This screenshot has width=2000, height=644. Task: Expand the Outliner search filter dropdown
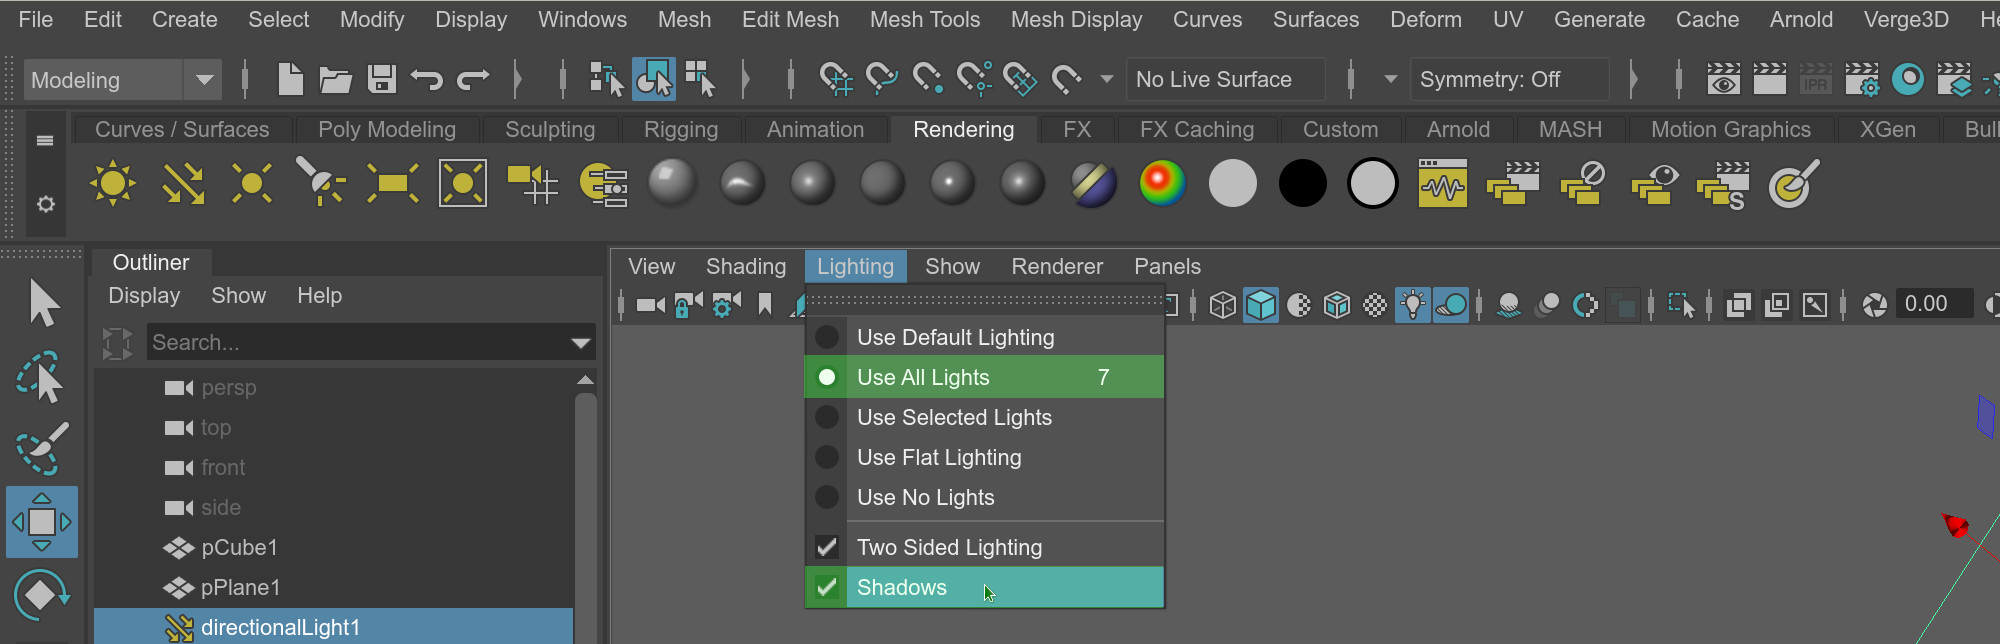coord(580,343)
